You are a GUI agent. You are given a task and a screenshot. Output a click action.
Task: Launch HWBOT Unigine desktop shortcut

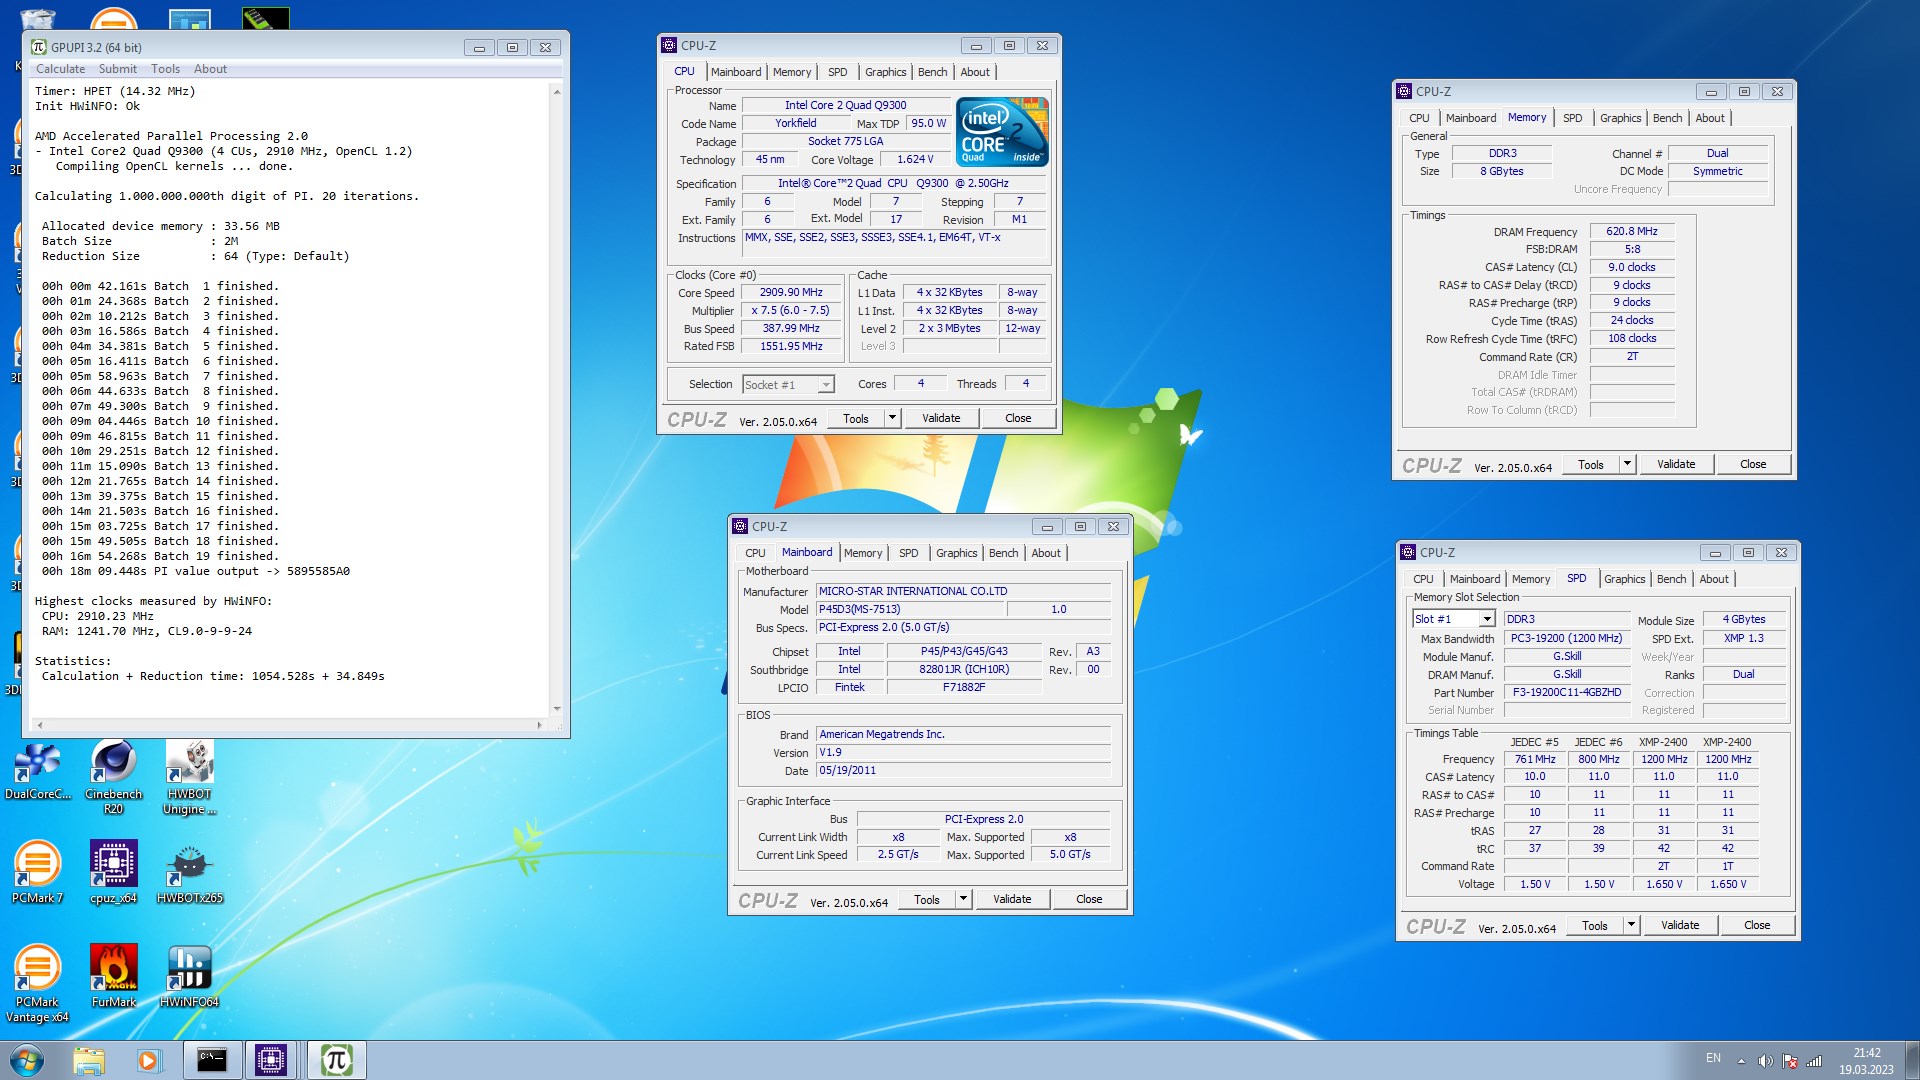[189, 776]
